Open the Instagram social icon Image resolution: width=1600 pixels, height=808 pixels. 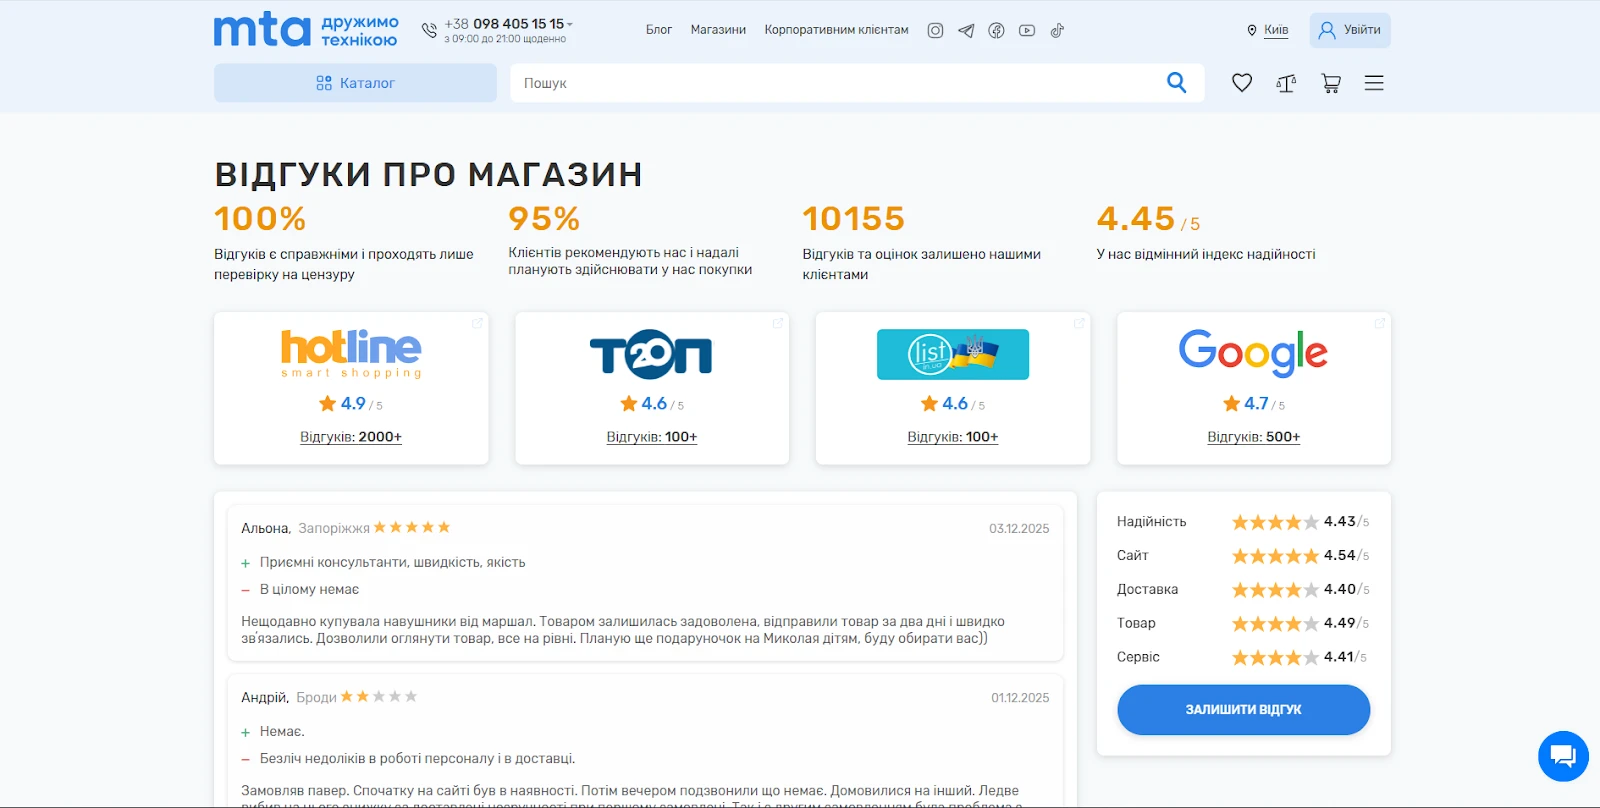tap(935, 30)
